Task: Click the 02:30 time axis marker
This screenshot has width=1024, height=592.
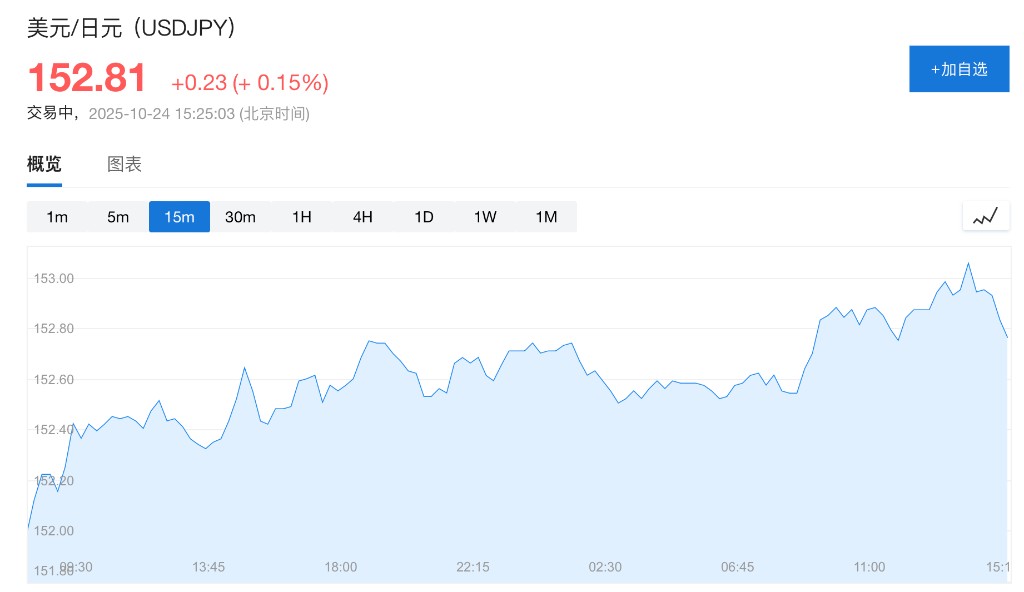Action: coord(605,567)
